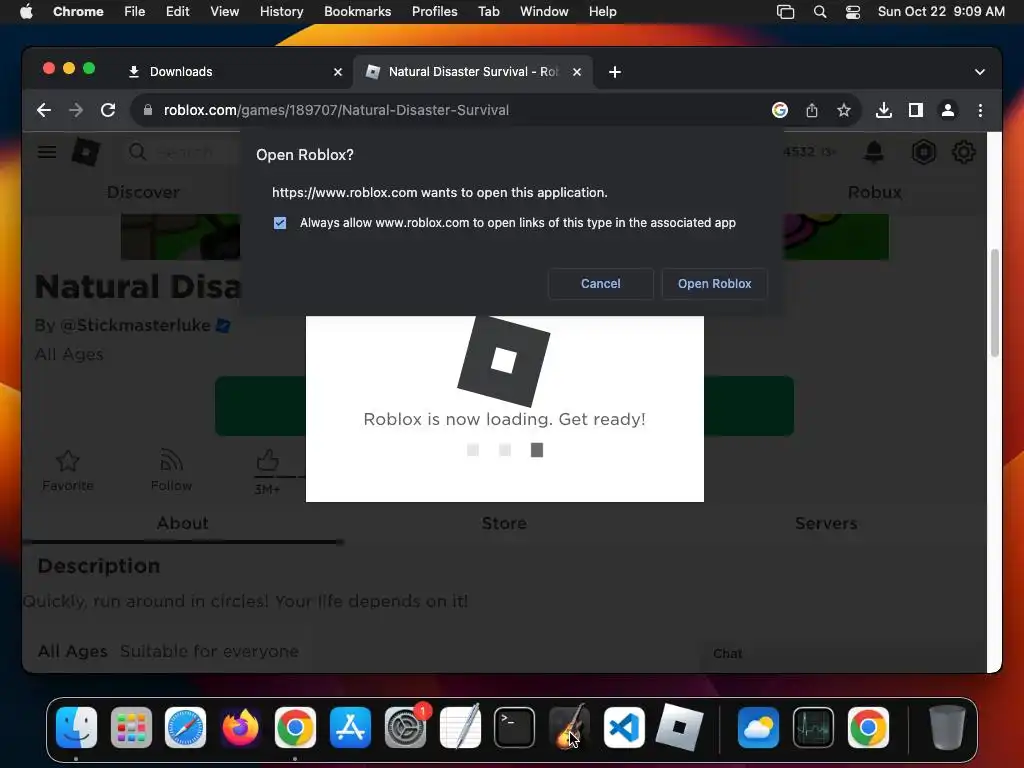Open the File menu

[135, 11]
